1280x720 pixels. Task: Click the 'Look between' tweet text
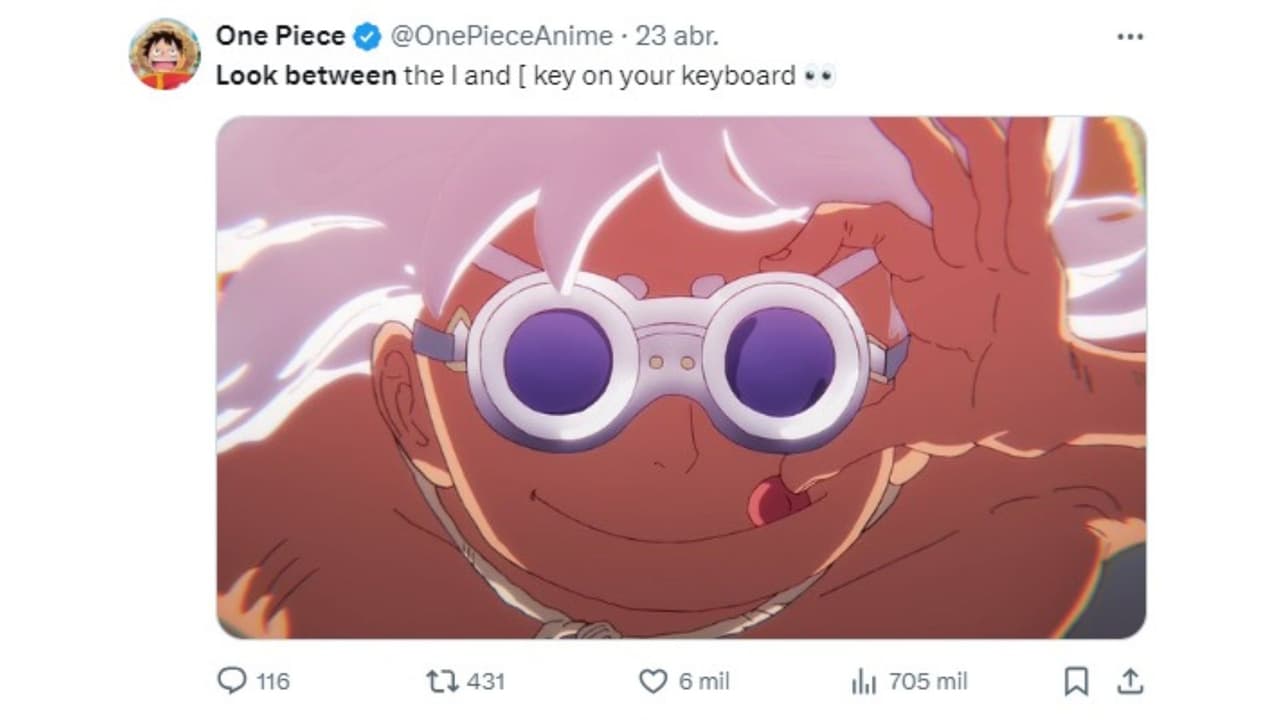(x=306, y=76)
